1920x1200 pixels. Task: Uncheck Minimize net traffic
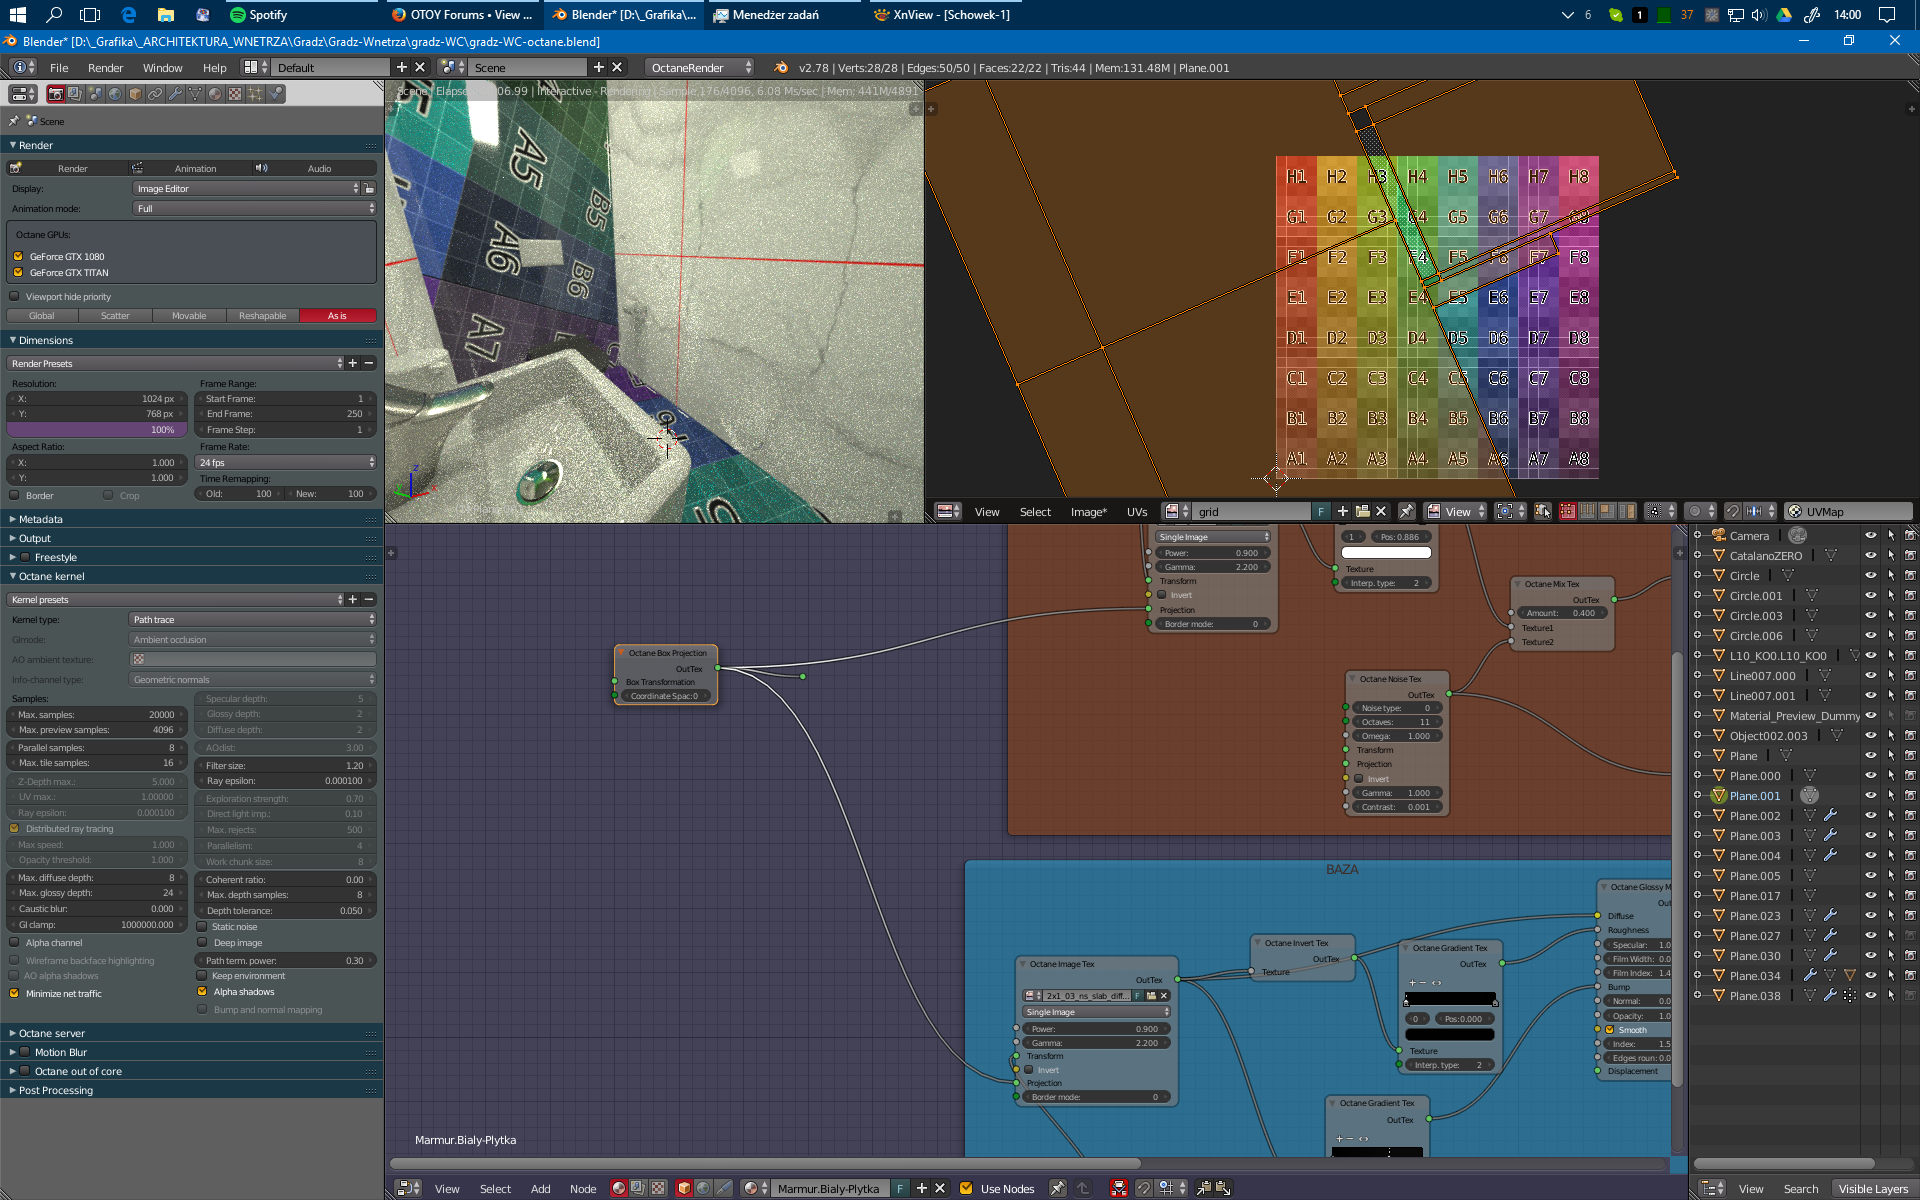tap(15, 994)
